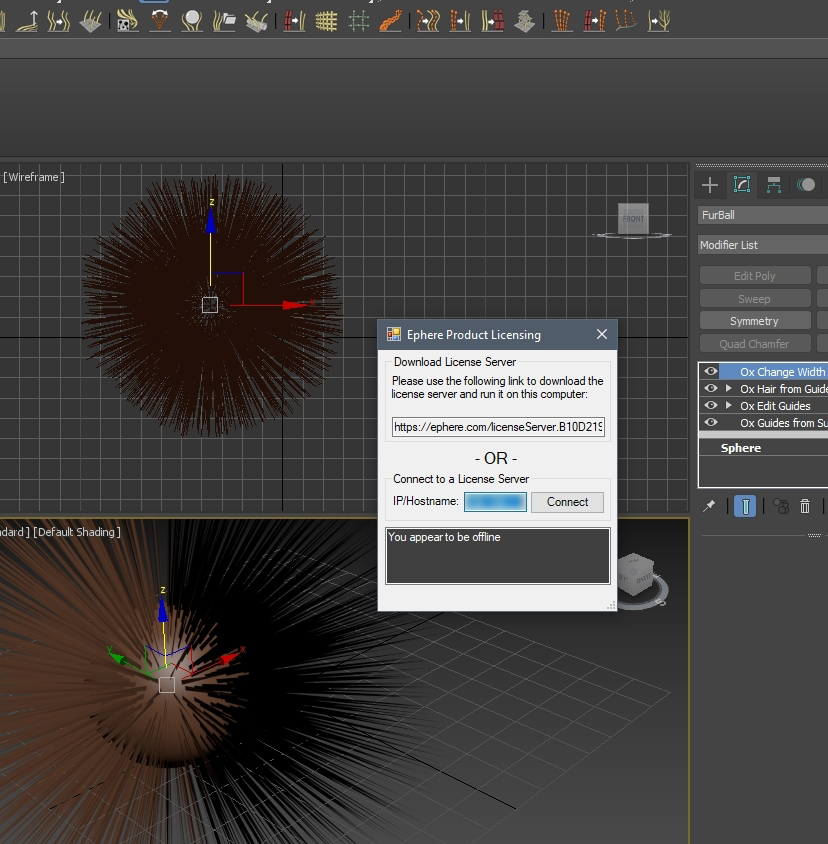Click Make Unique icon below modifier stack

(x=781, y=507)
